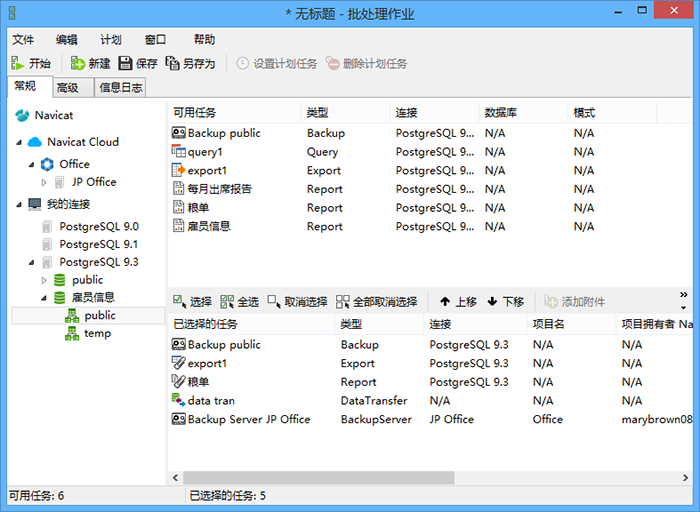Image resolution: width=700 pixels, height=512 pixels.
Task: Open the 计划 (Schedule) menu
Action: tap(111, 40)
